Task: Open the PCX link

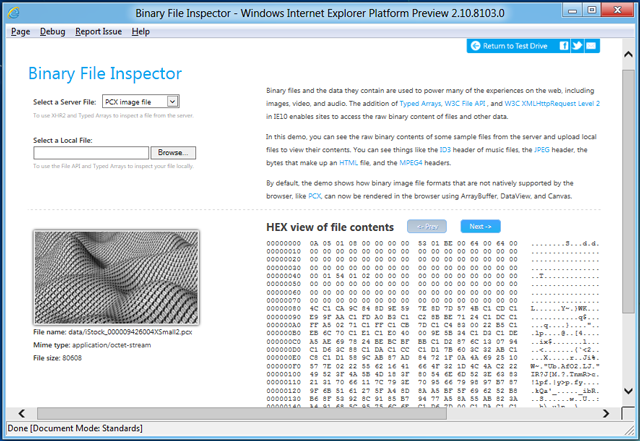Action: 315,196
